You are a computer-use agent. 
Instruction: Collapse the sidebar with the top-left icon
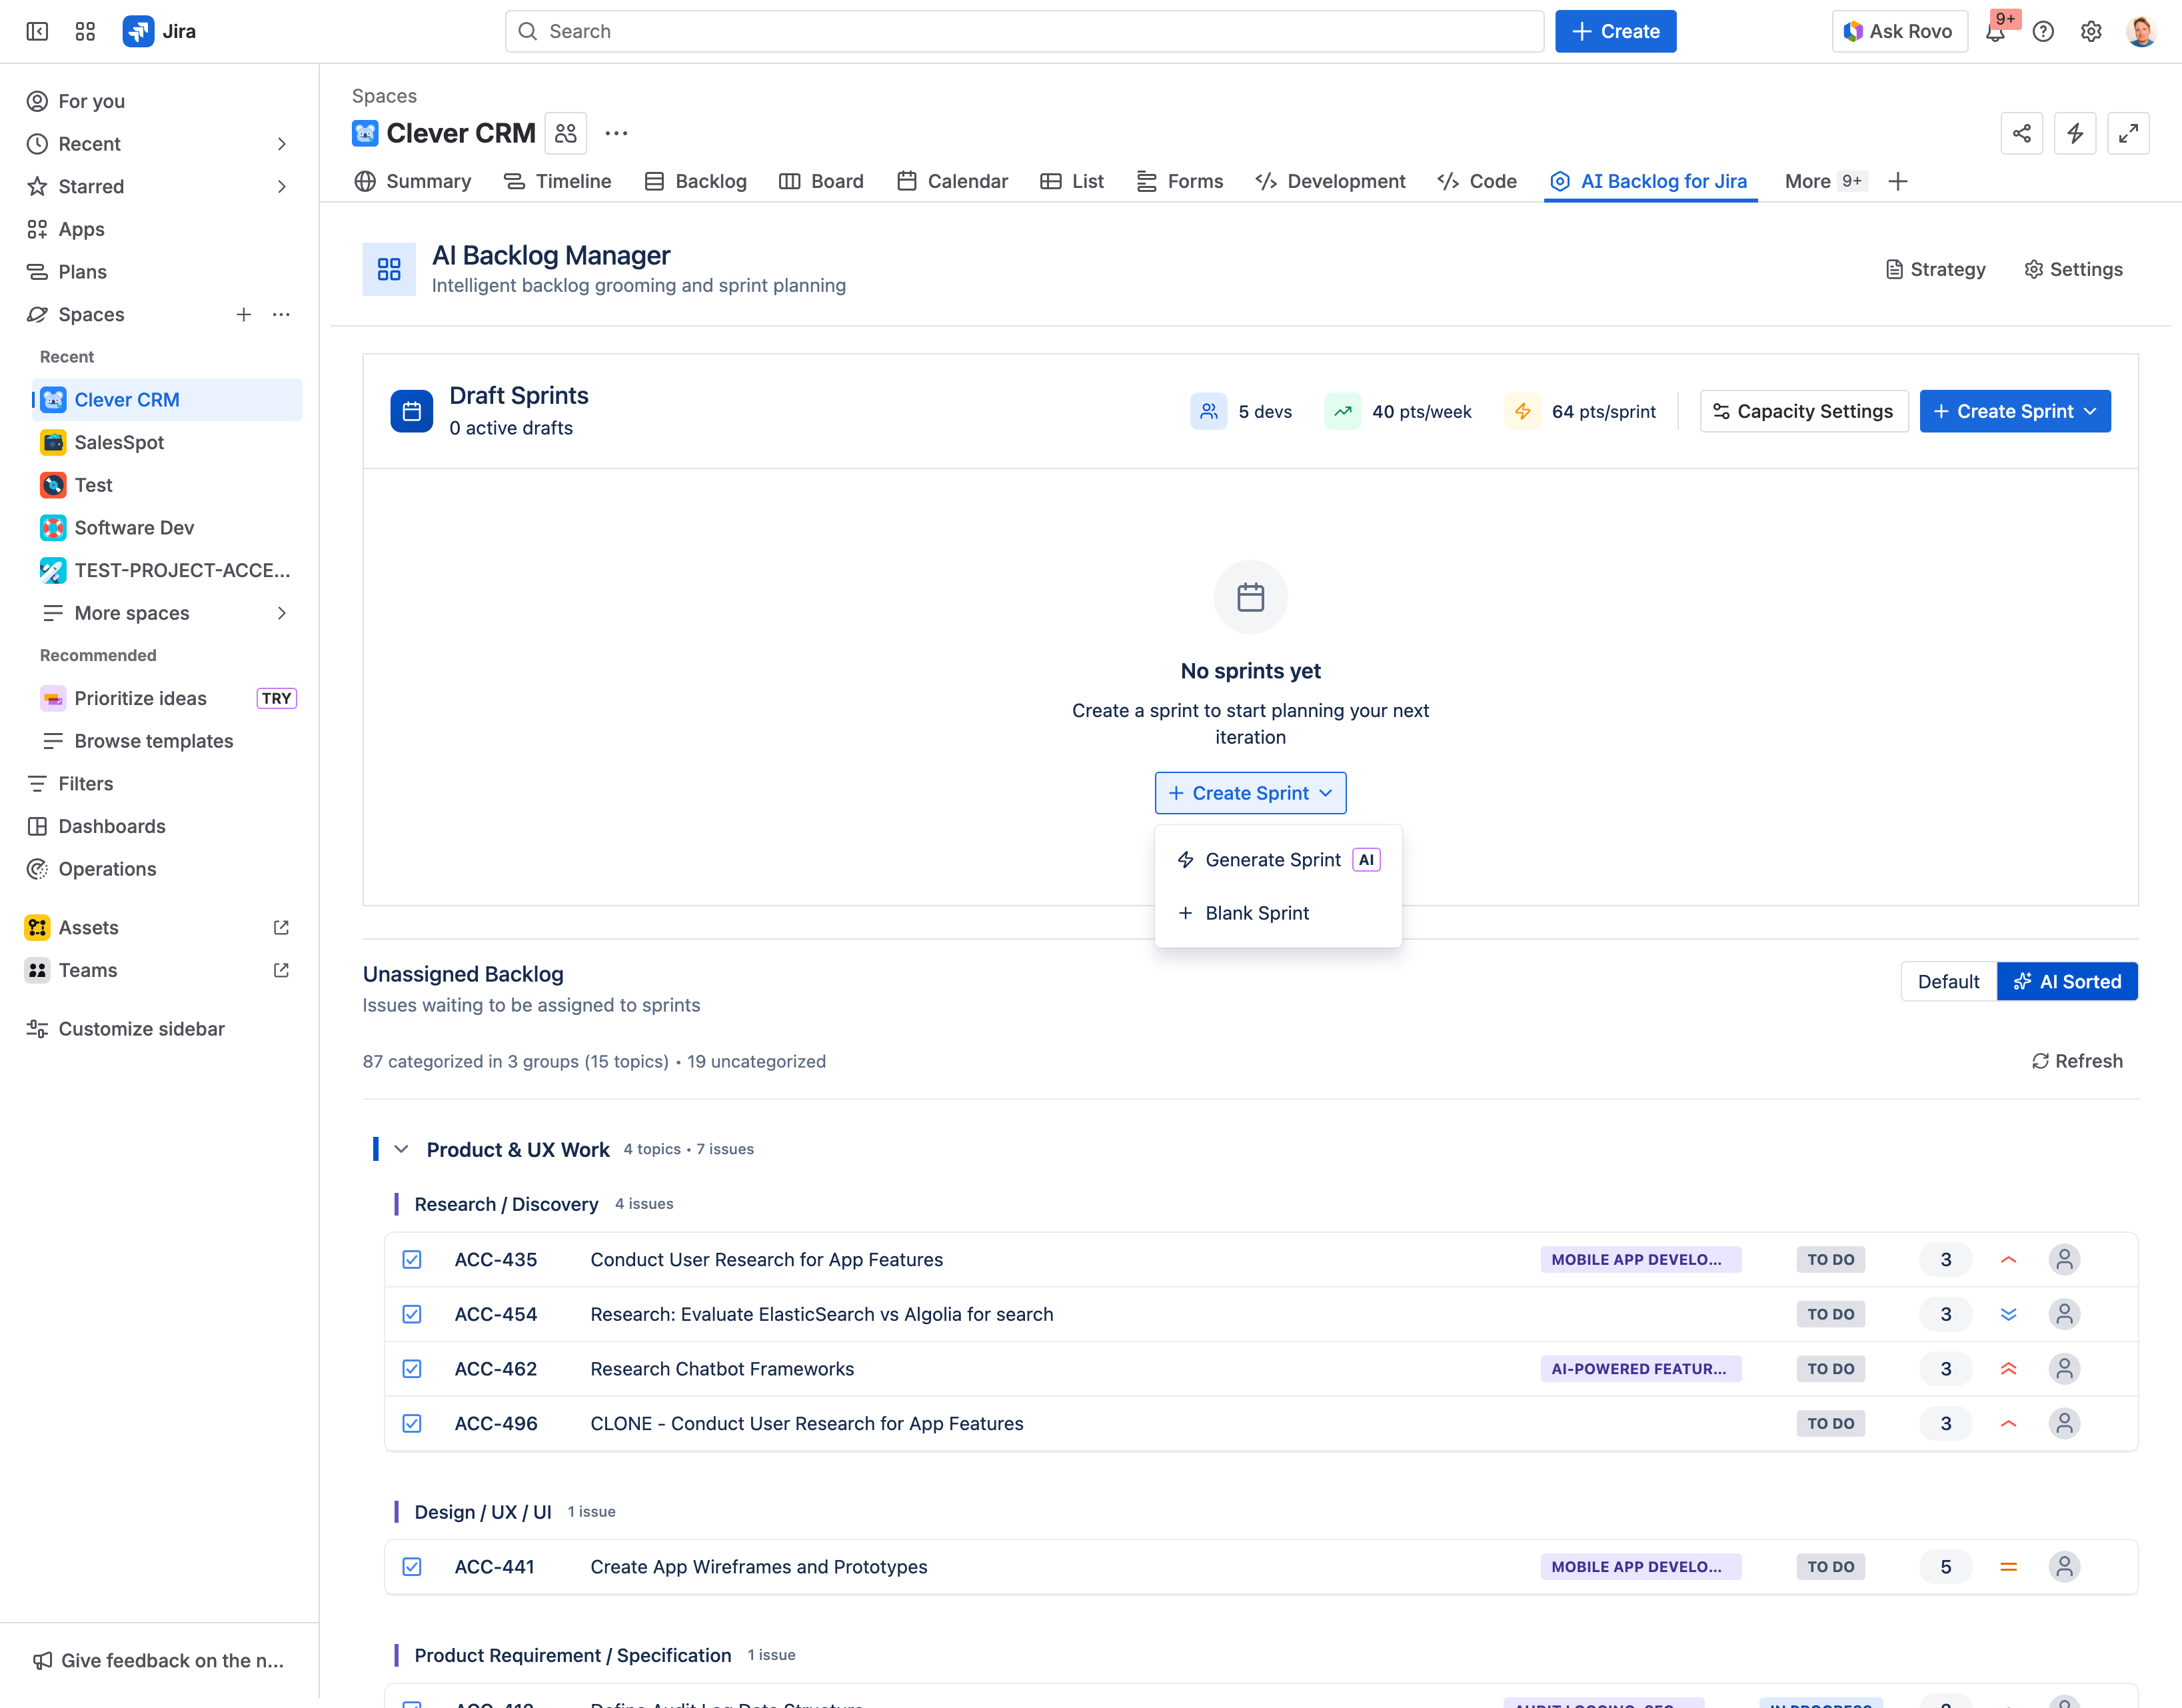tap(37, 32)
